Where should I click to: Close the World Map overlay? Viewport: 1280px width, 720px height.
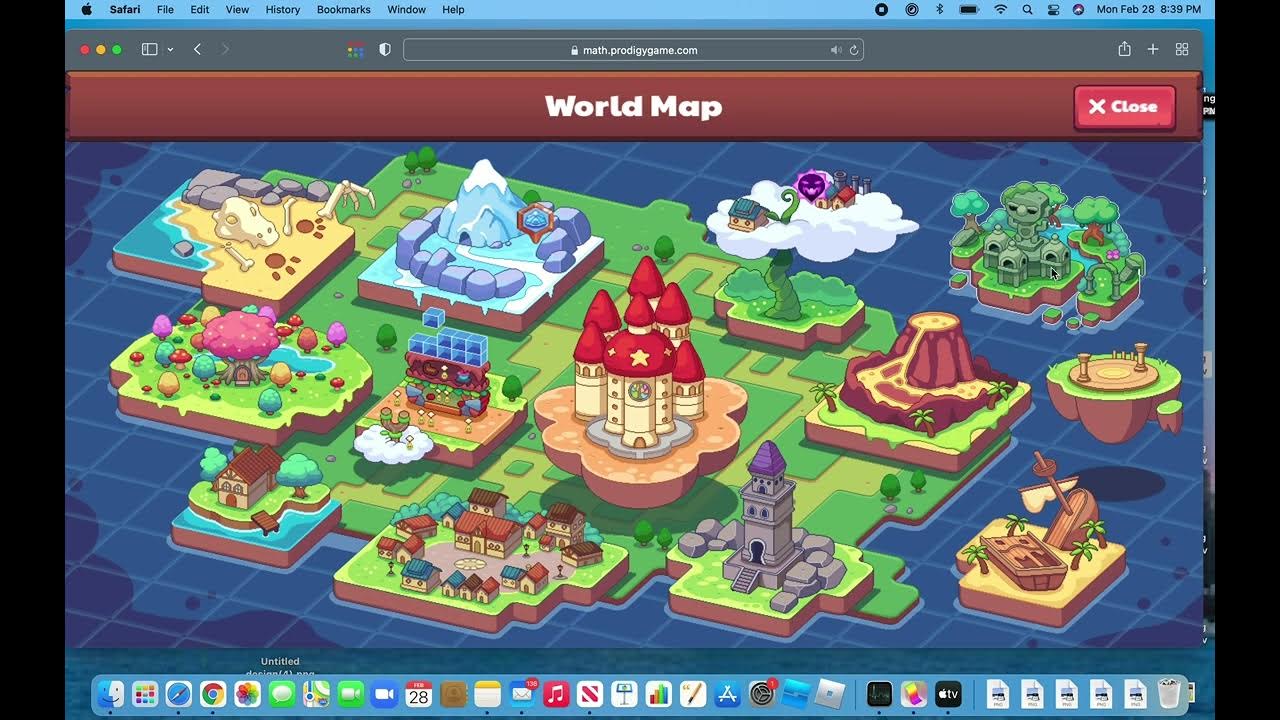click(1124, 107)
